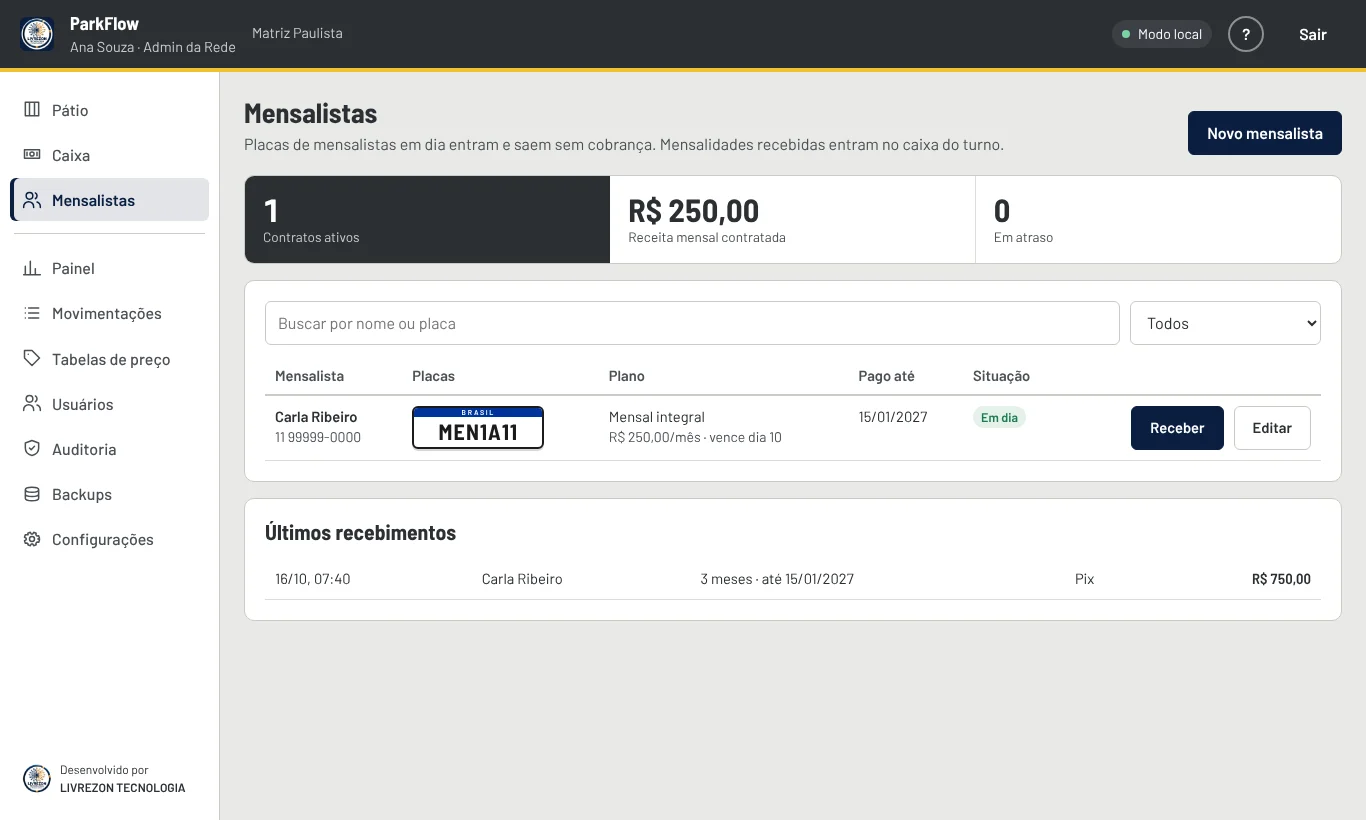Click the Auditoria shield icon
1366x820 pixels.
(32, 449)
